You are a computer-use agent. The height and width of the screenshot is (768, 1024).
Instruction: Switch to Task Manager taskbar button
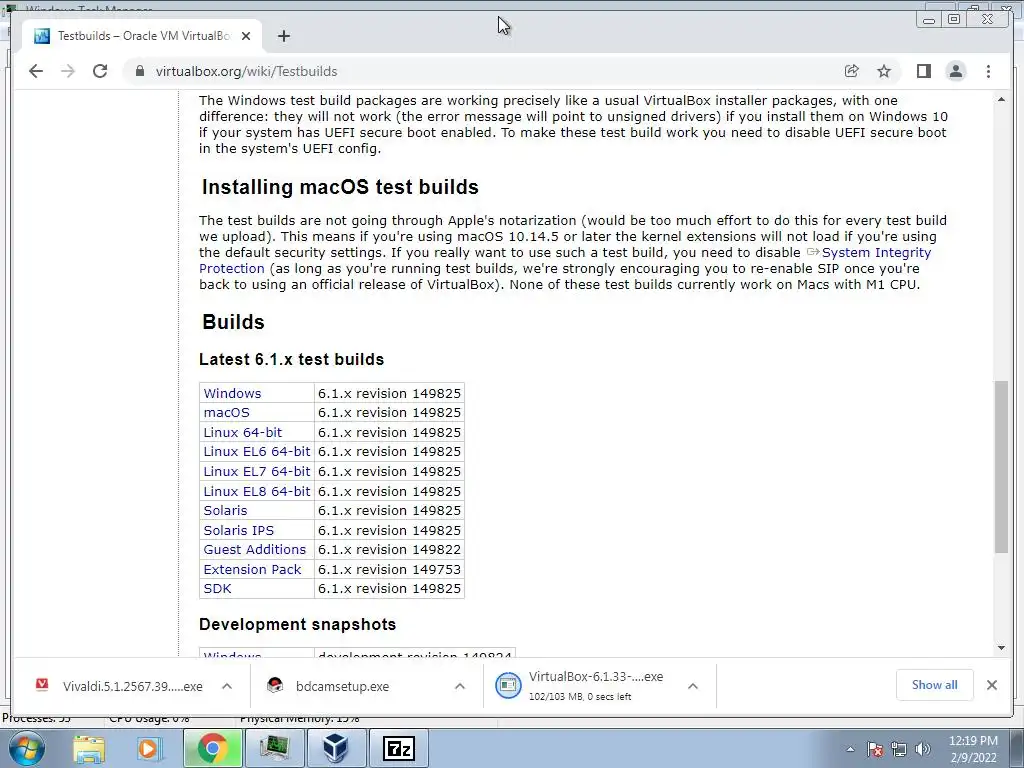(x=274, y=748)
